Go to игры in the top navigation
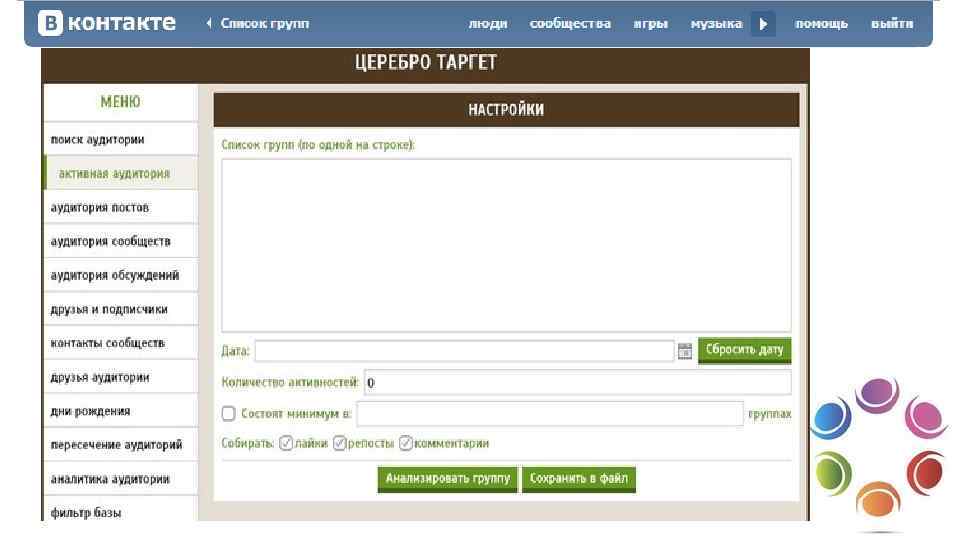This screenshot has width=960, height=540. coord(650,24)
